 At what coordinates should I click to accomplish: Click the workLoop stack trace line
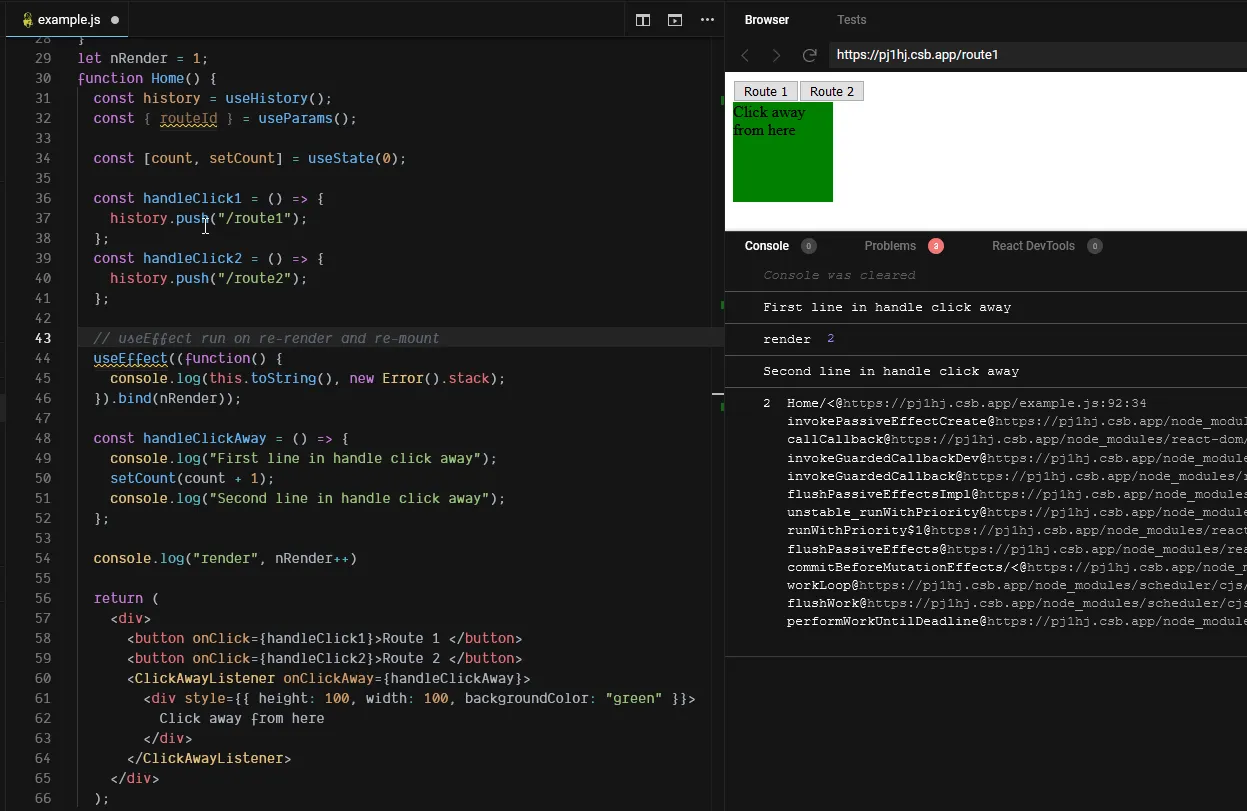point(1016,585)
